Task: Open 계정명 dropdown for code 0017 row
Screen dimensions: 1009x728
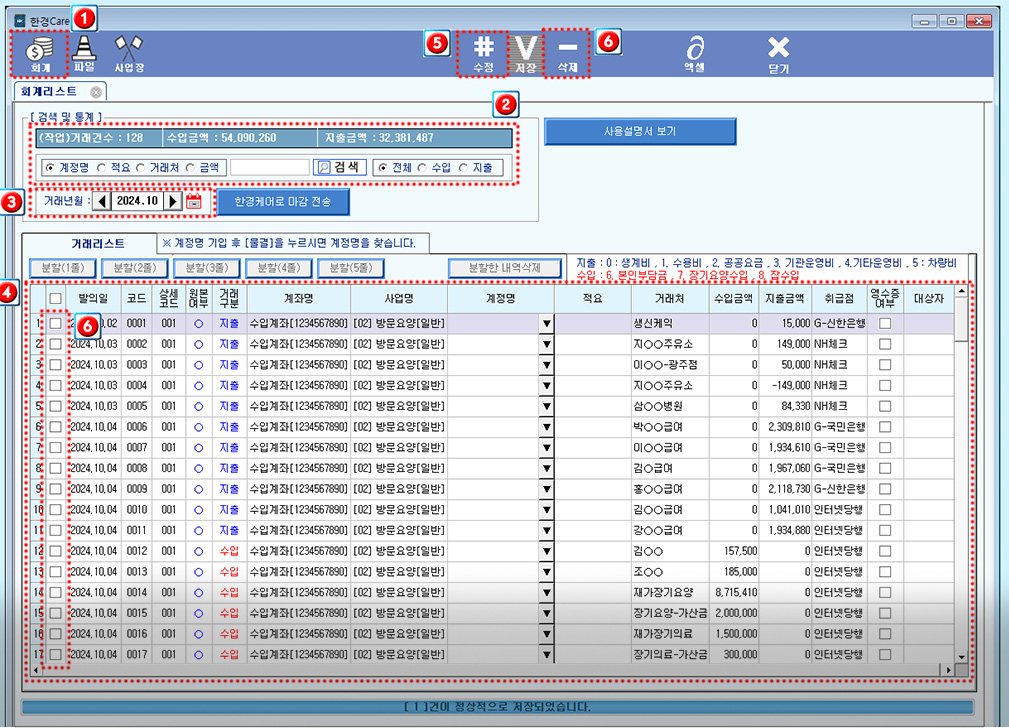Action: 546,655
